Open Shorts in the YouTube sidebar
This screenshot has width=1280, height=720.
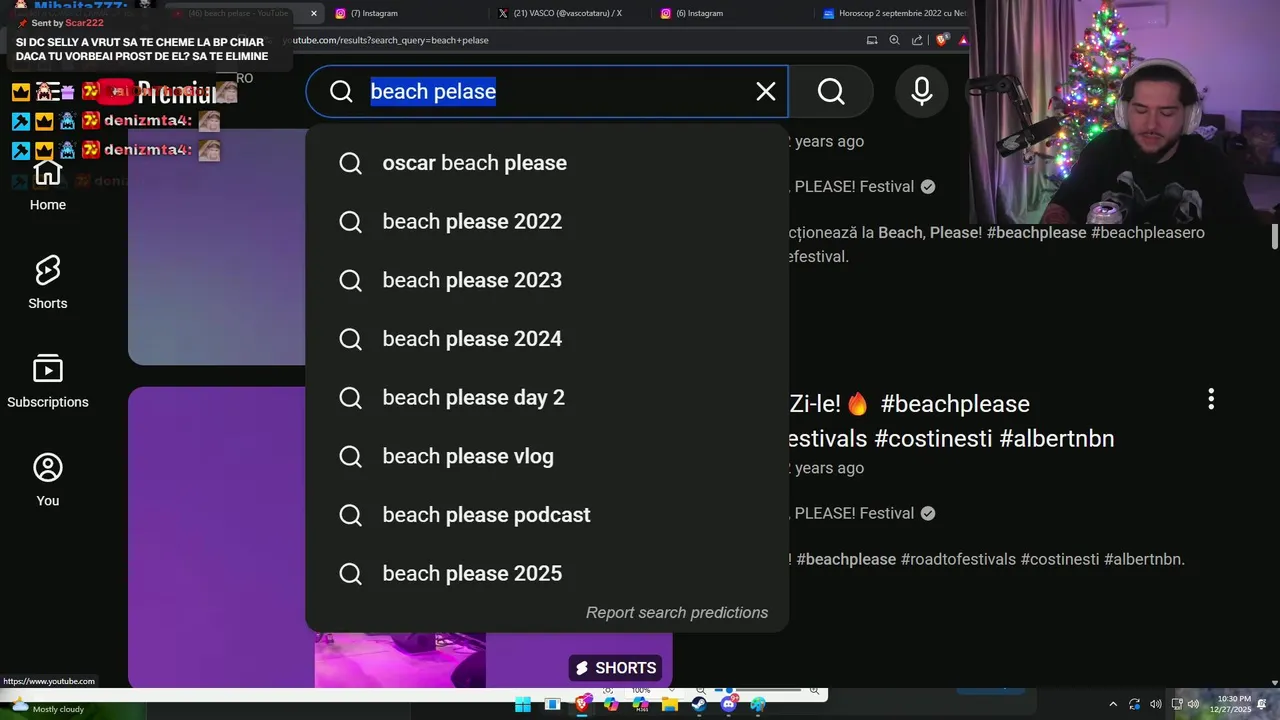[x=47, y=283]
